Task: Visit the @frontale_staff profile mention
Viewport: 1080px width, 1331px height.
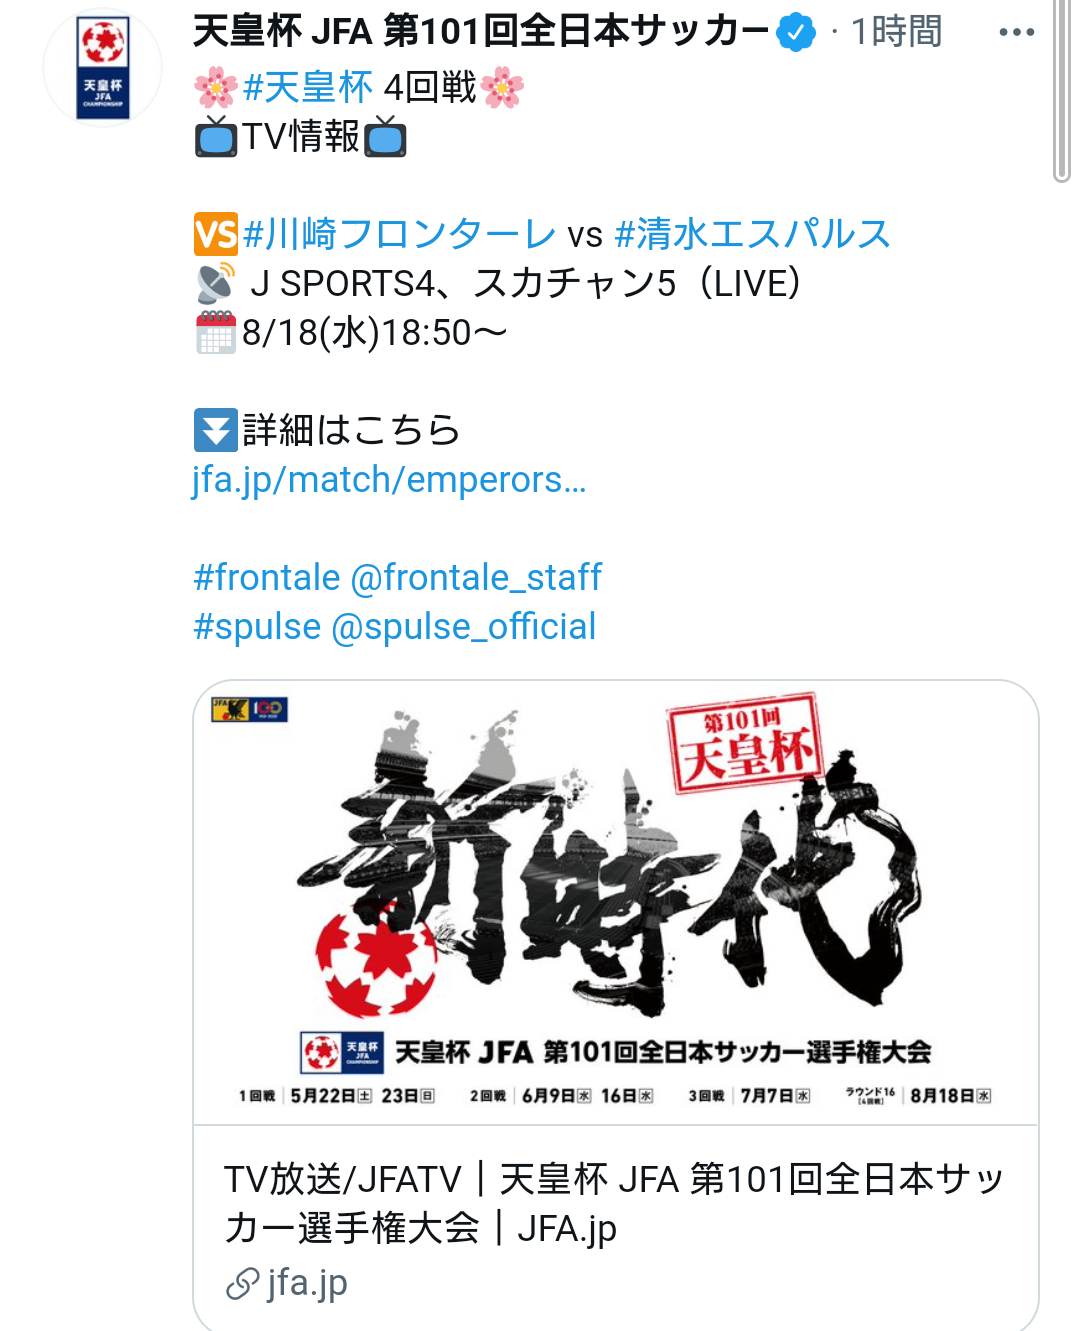Action: point(476,577)
